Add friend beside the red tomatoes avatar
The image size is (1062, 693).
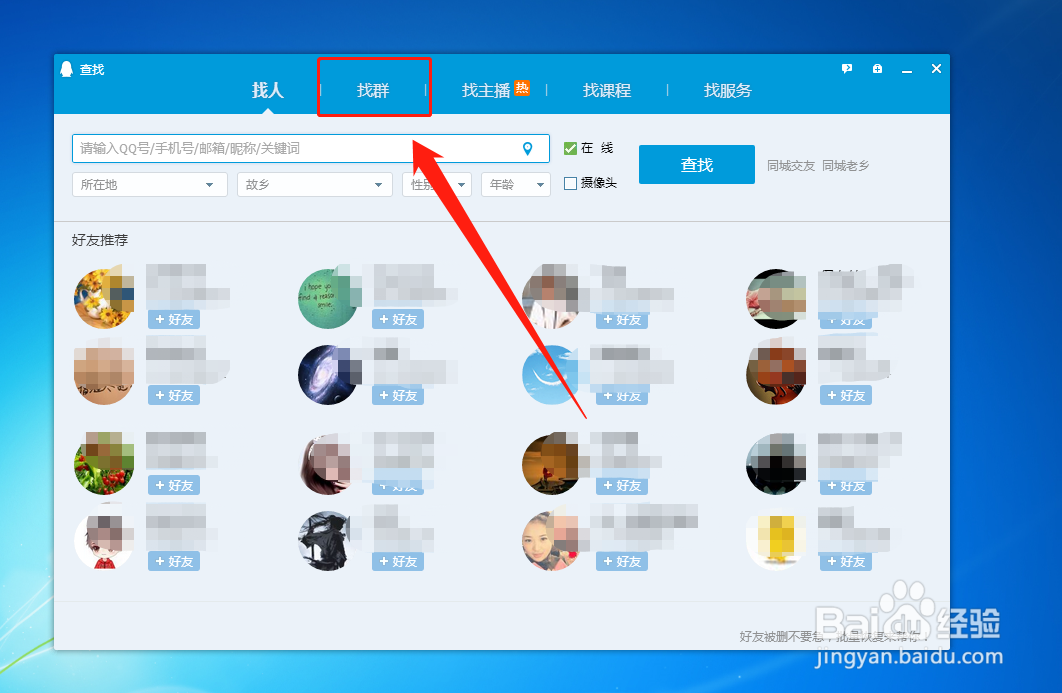tap(174, 485)
